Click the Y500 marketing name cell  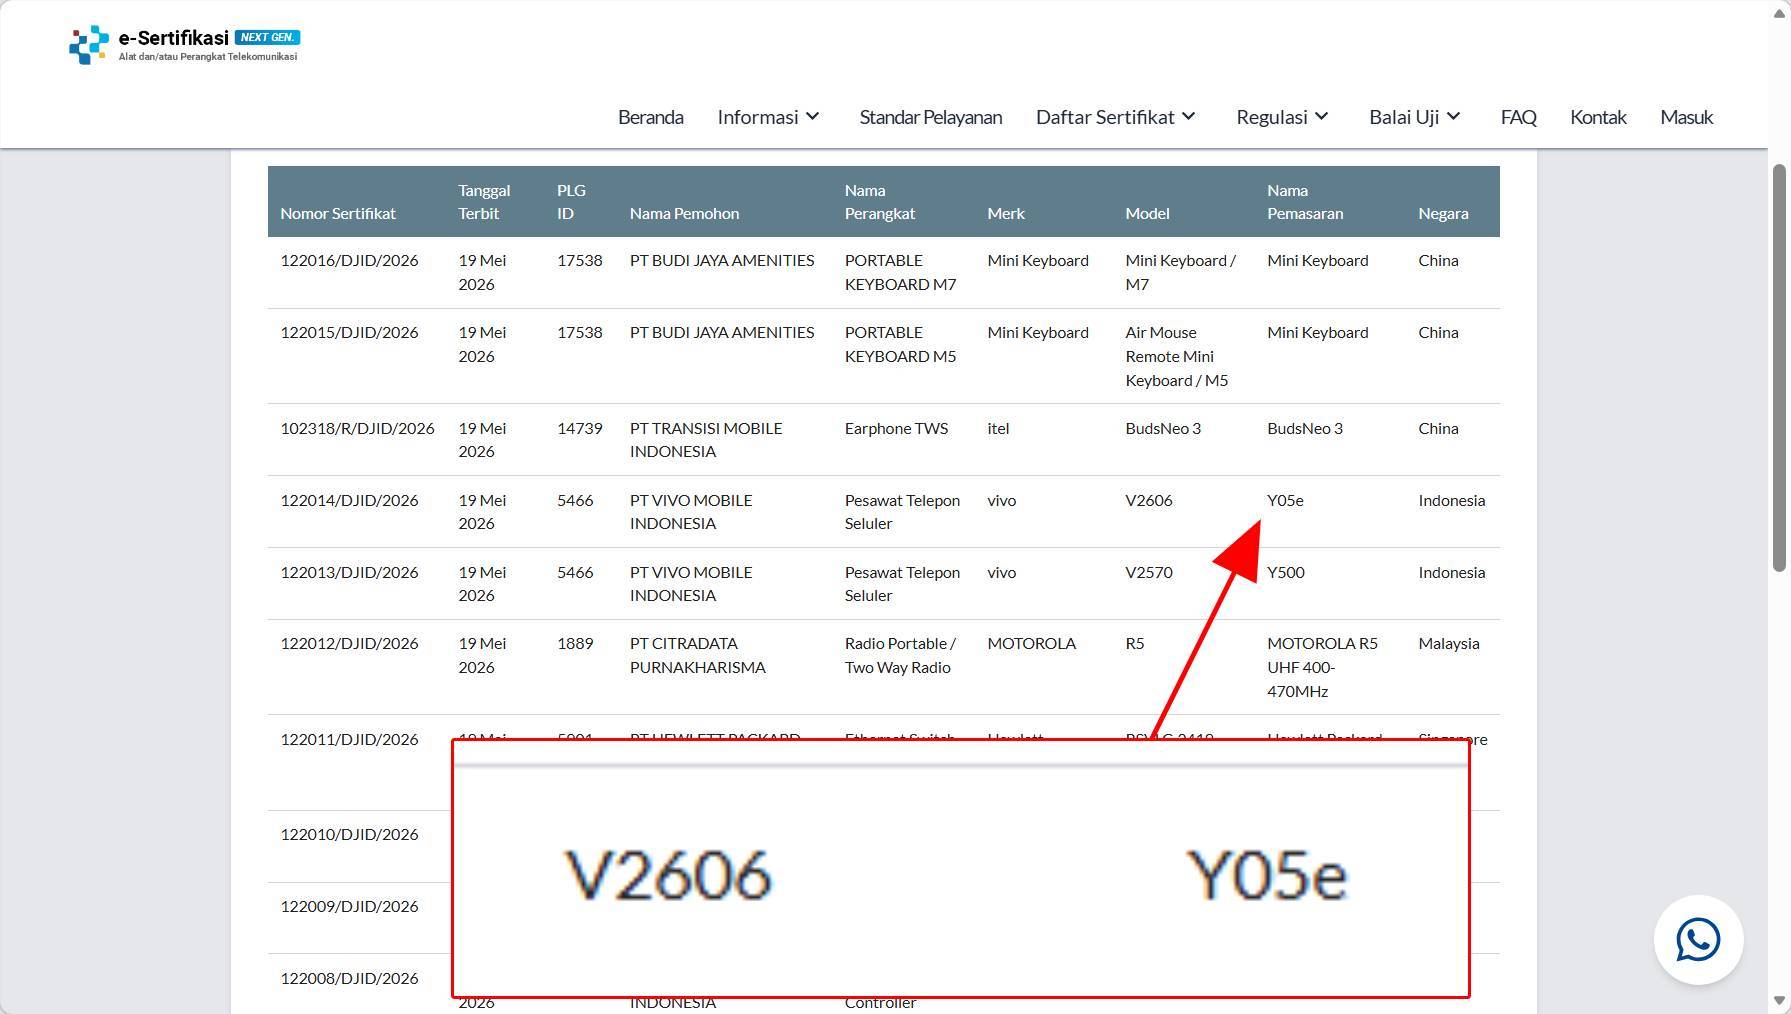tap(1286, 572)
